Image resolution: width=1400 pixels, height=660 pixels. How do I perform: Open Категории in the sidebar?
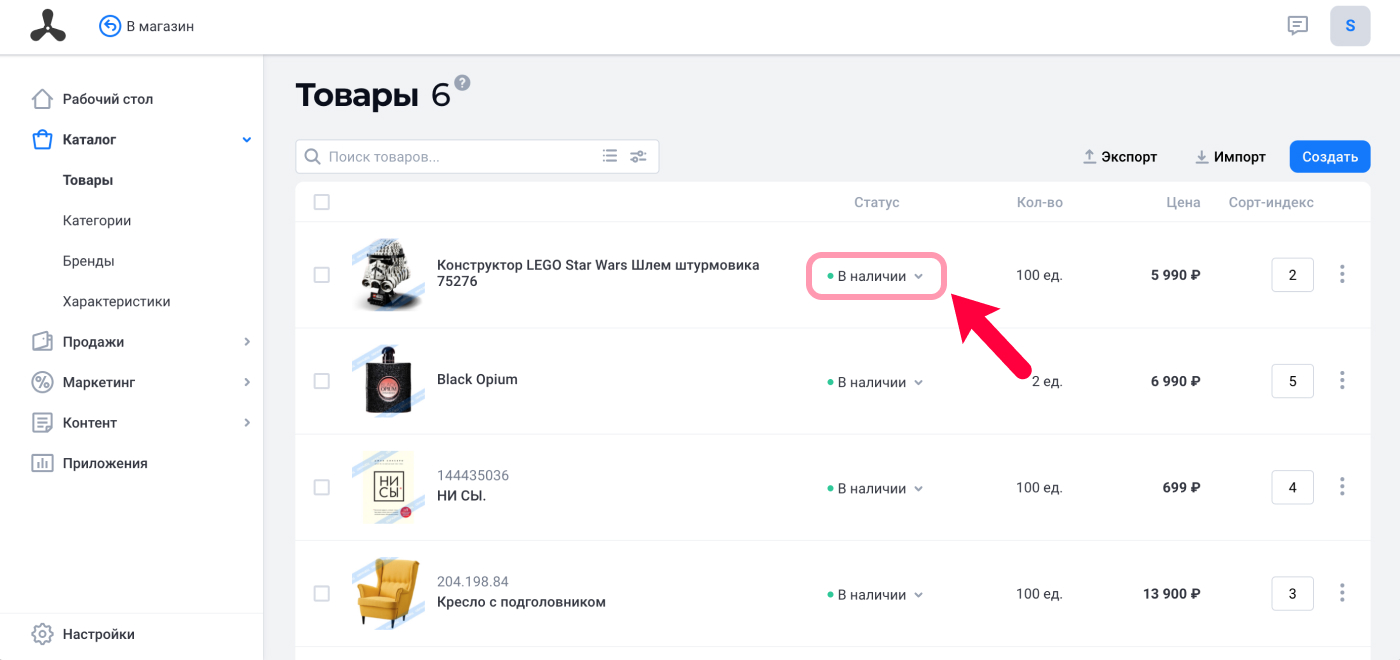coord(97,221)
